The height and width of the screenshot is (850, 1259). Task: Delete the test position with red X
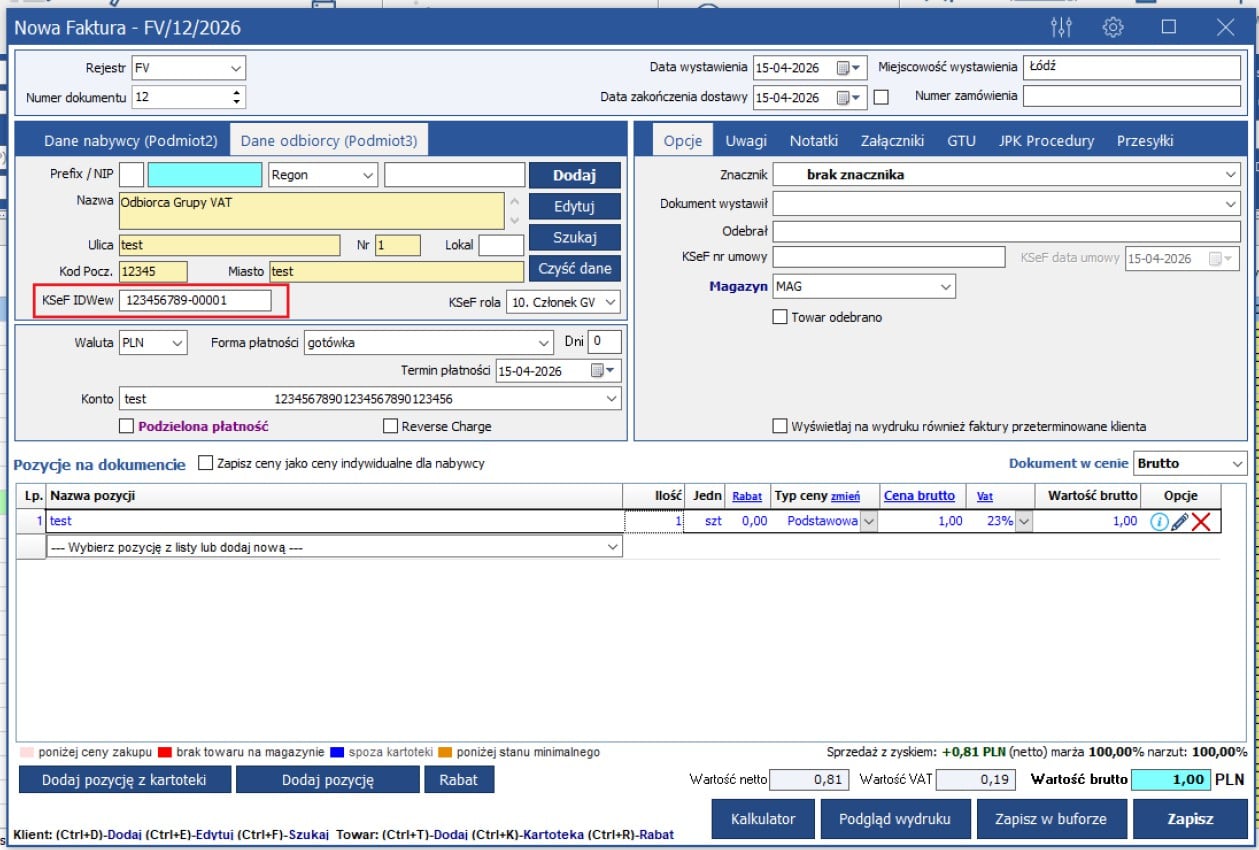tap(1200, 521)
